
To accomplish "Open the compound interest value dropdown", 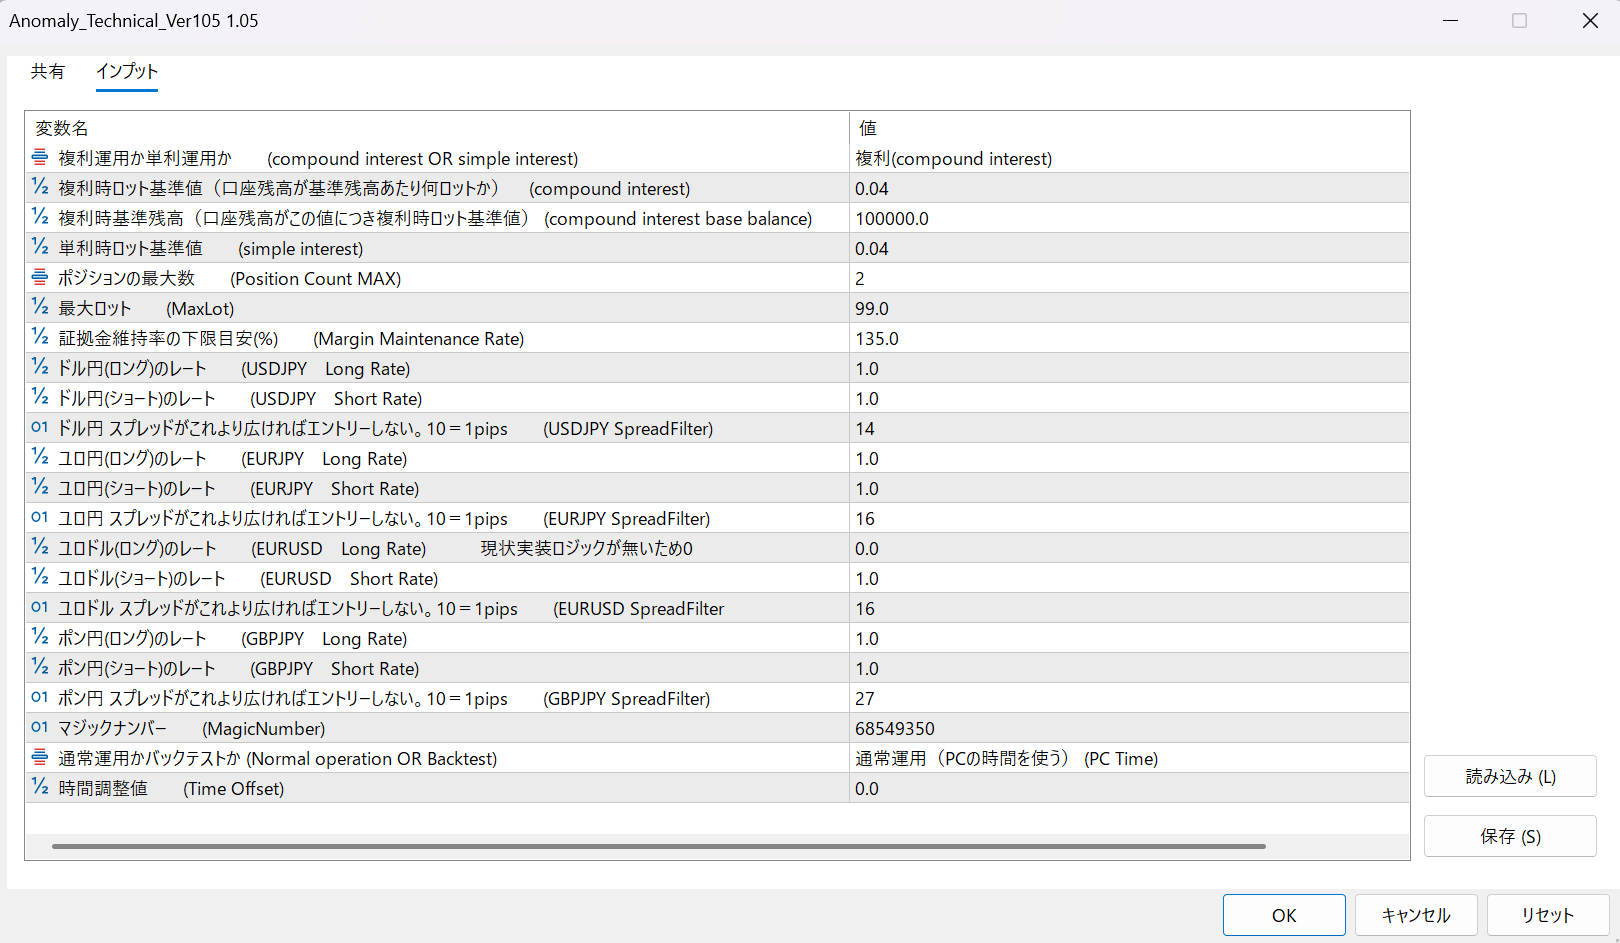I will point(1128,159).
